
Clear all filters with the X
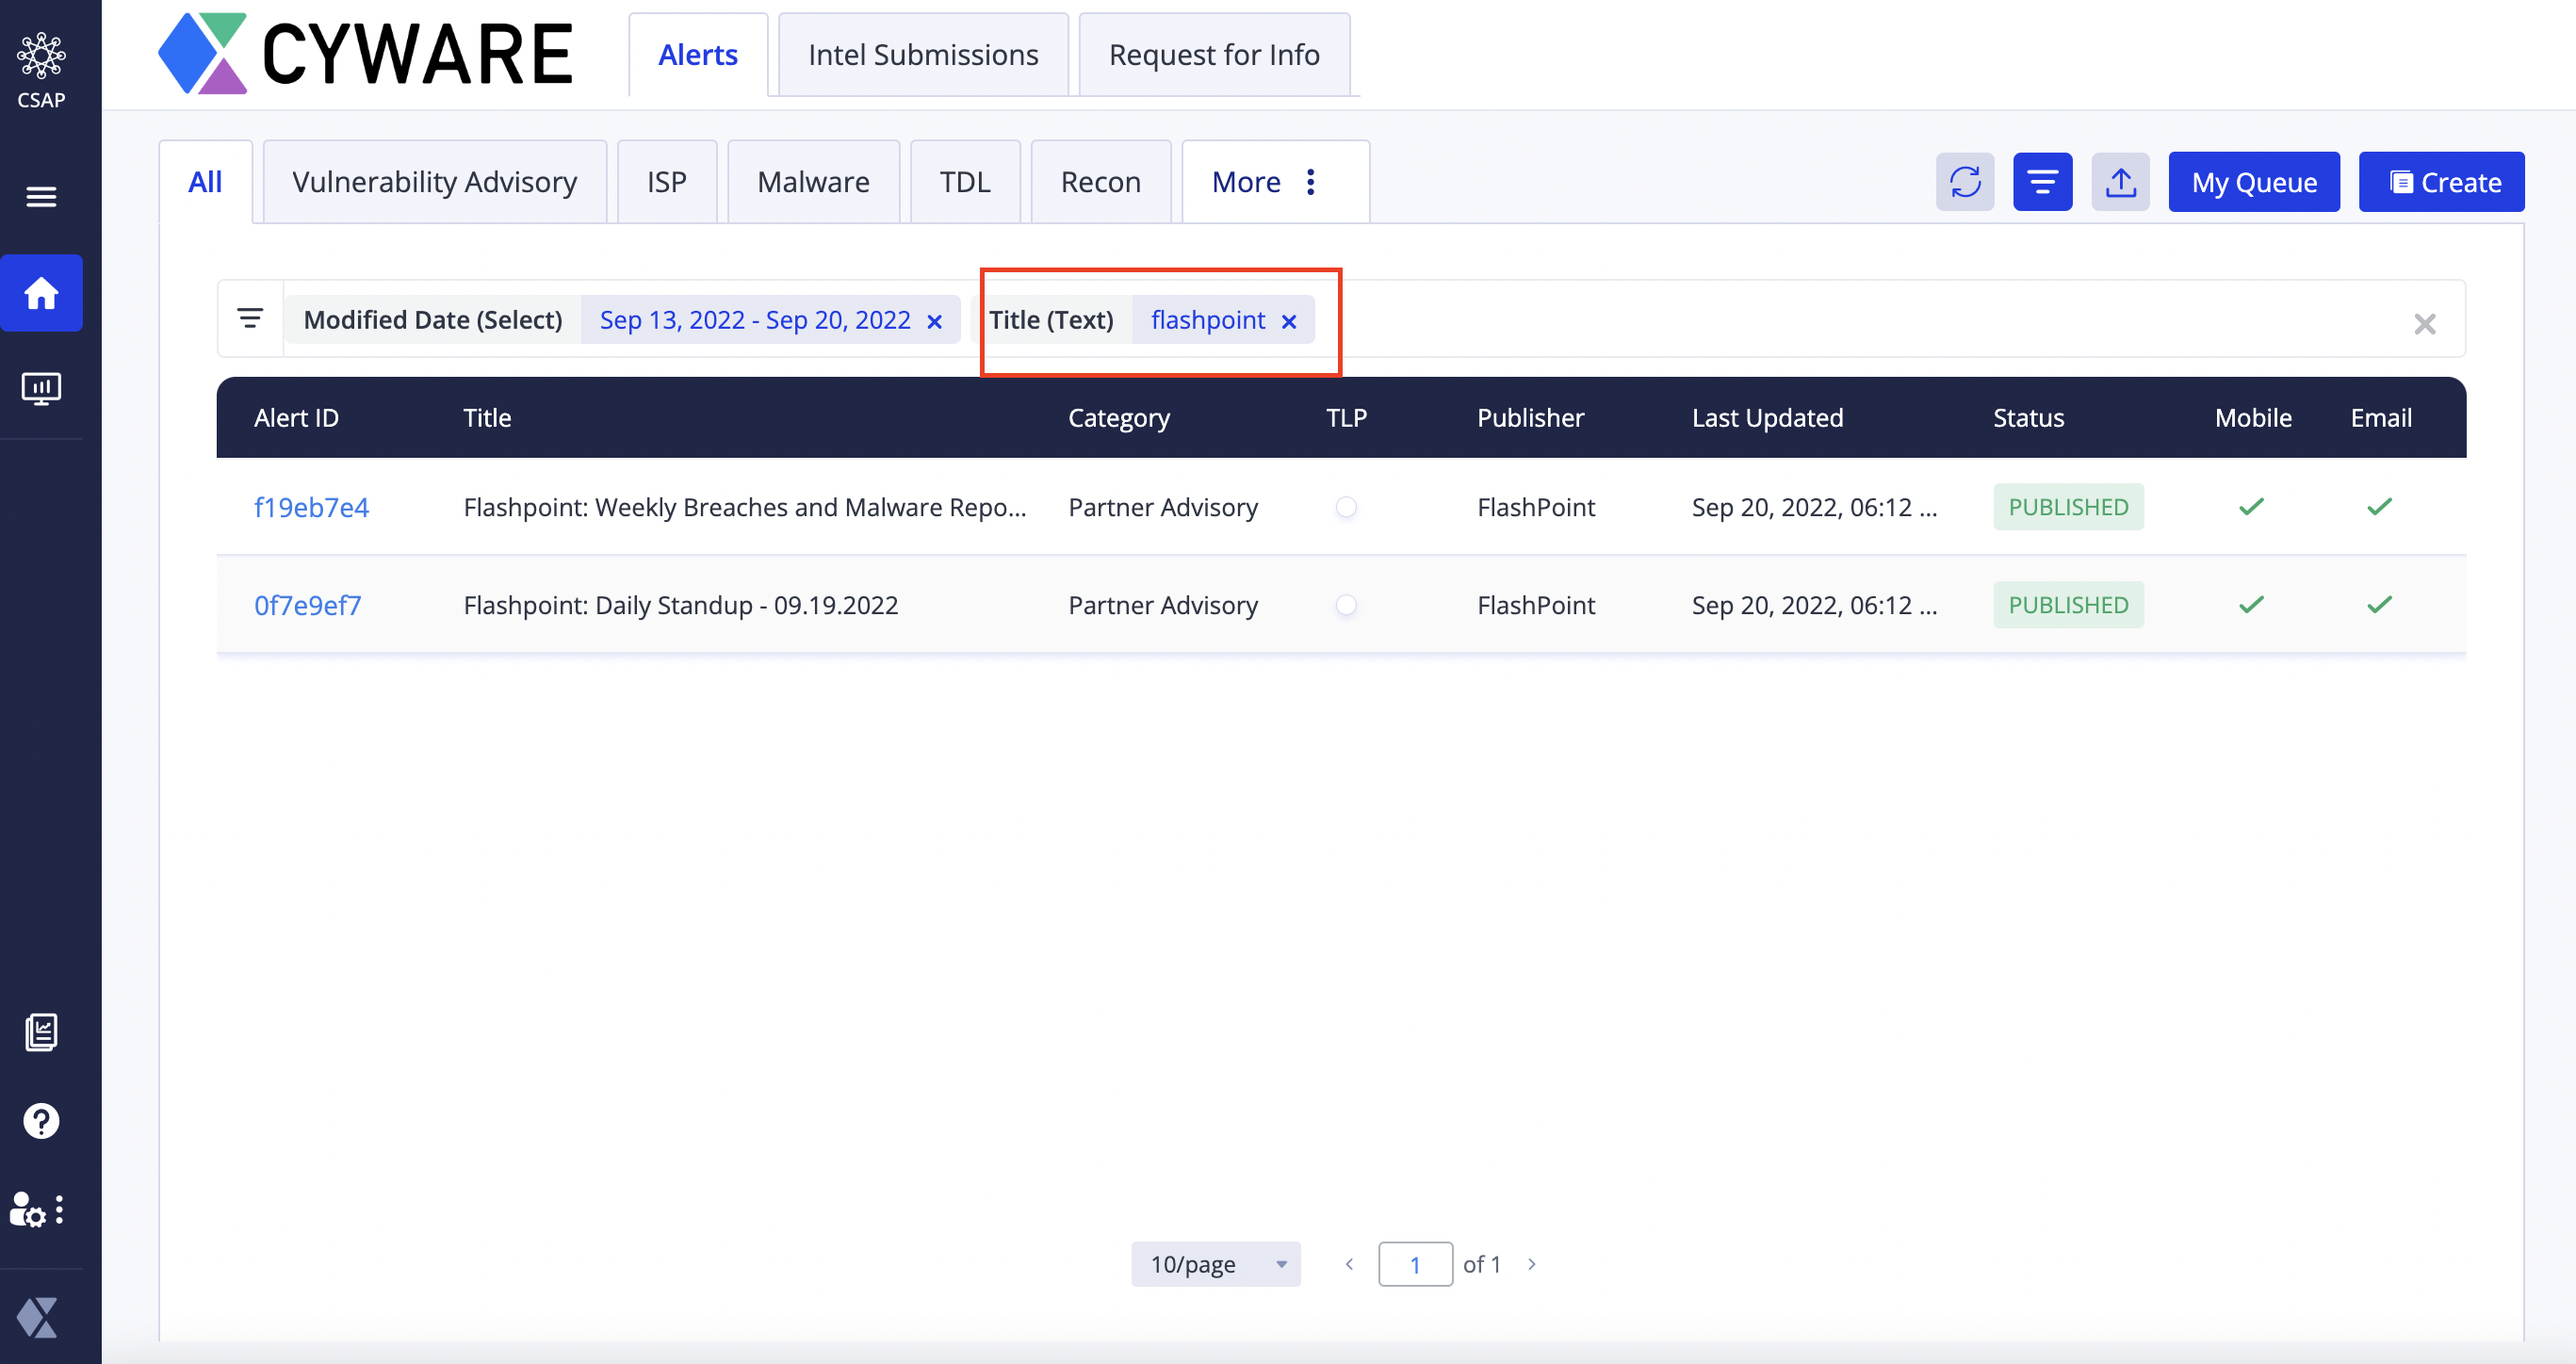[x=2424, y=323]
